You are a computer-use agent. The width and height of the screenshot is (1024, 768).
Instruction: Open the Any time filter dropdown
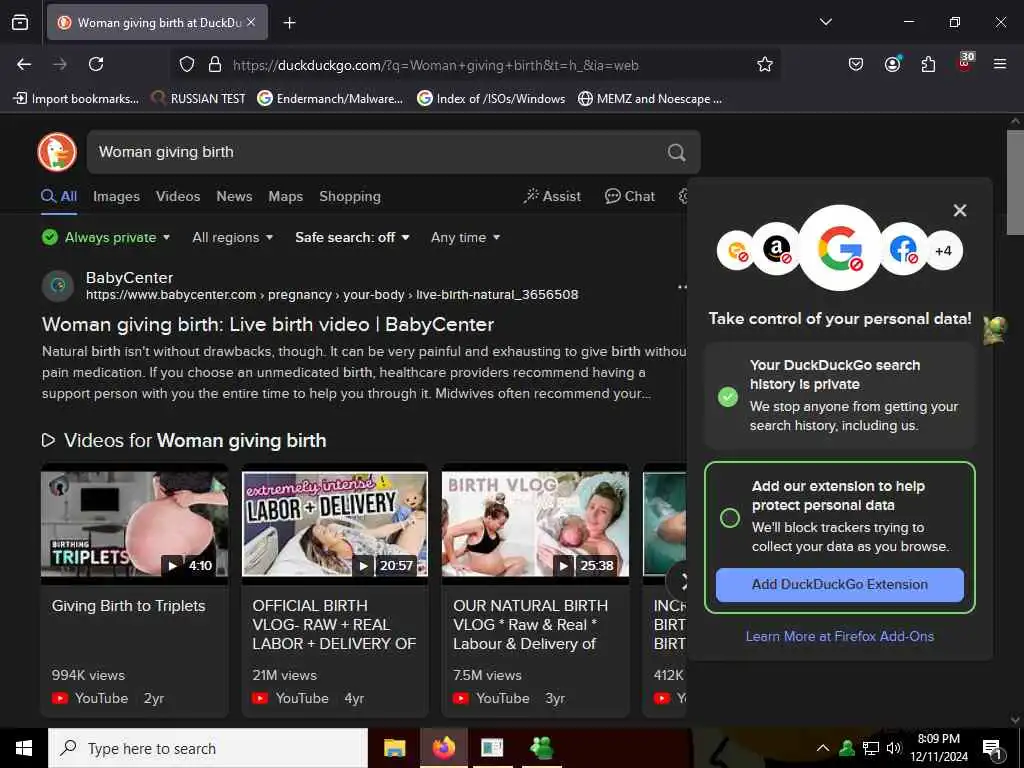465,237
